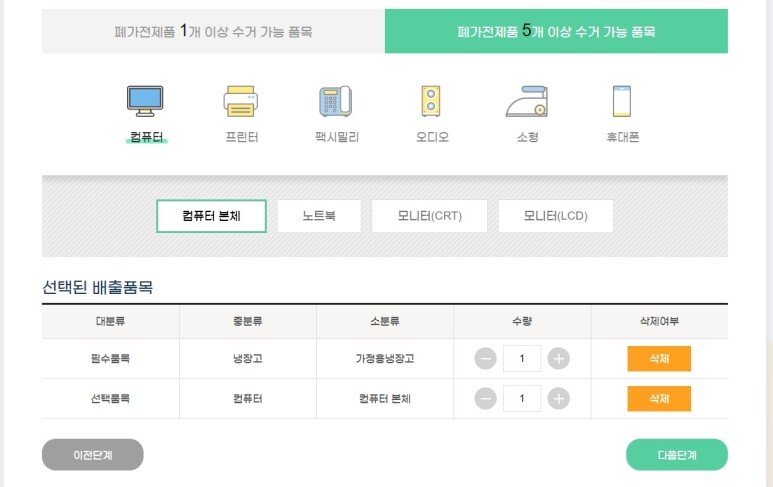Click the 필수품목 cell
The width and height of the screenshot is (773, 487).
pos(110,358)
